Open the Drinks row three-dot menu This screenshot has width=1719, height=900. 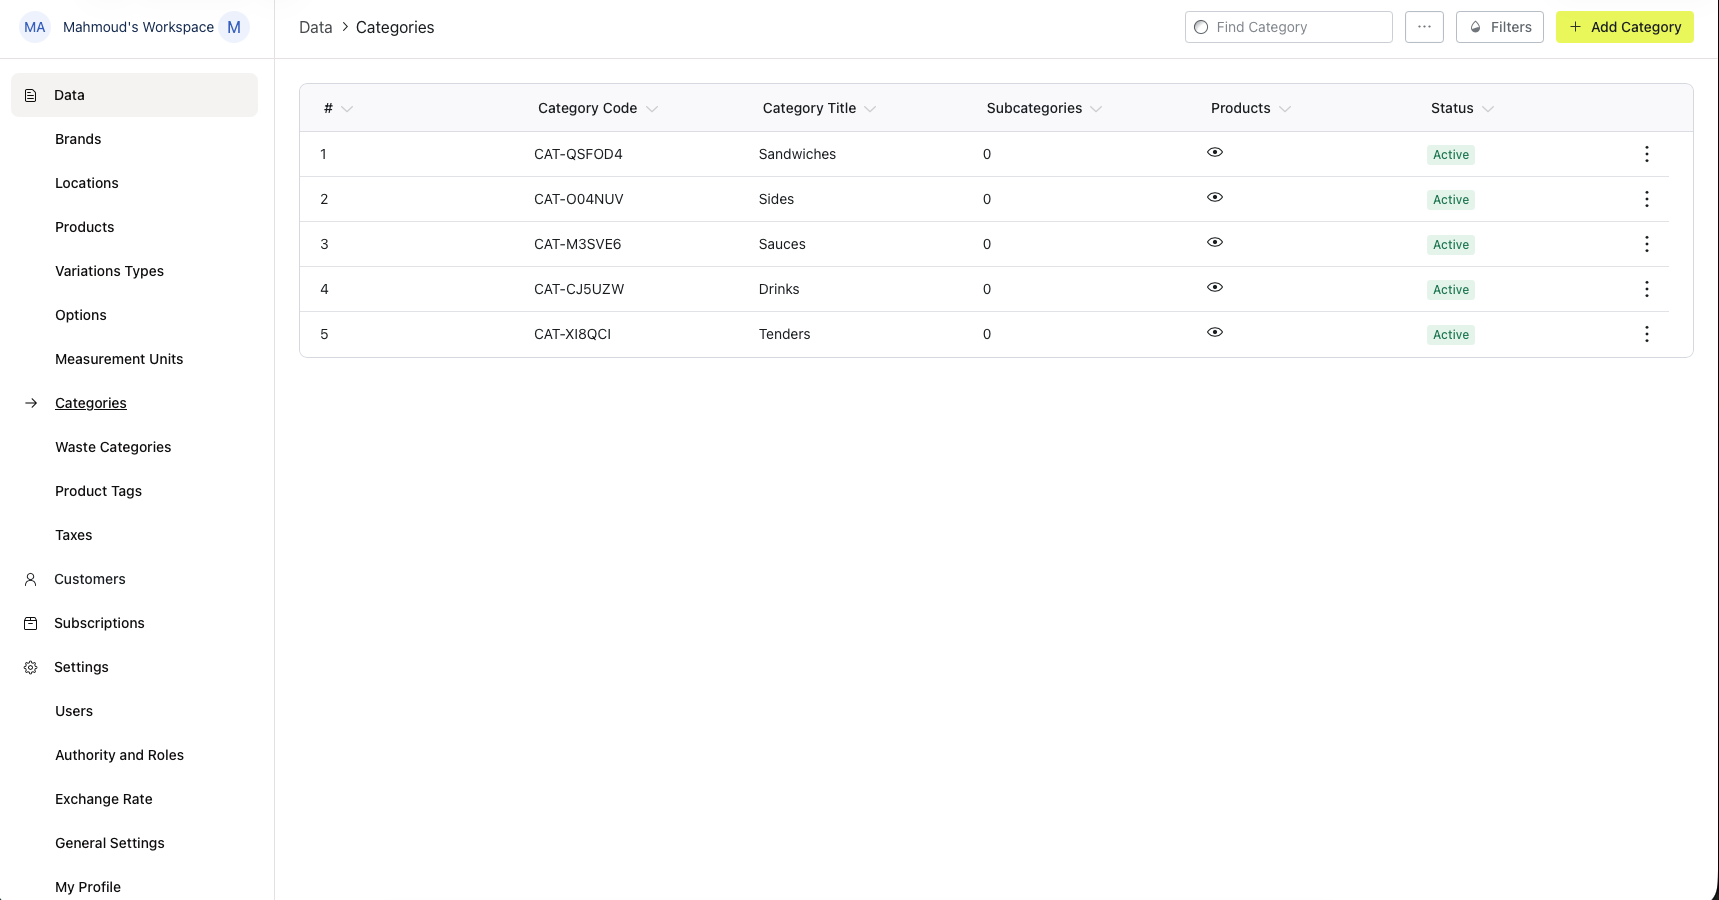1646,289
